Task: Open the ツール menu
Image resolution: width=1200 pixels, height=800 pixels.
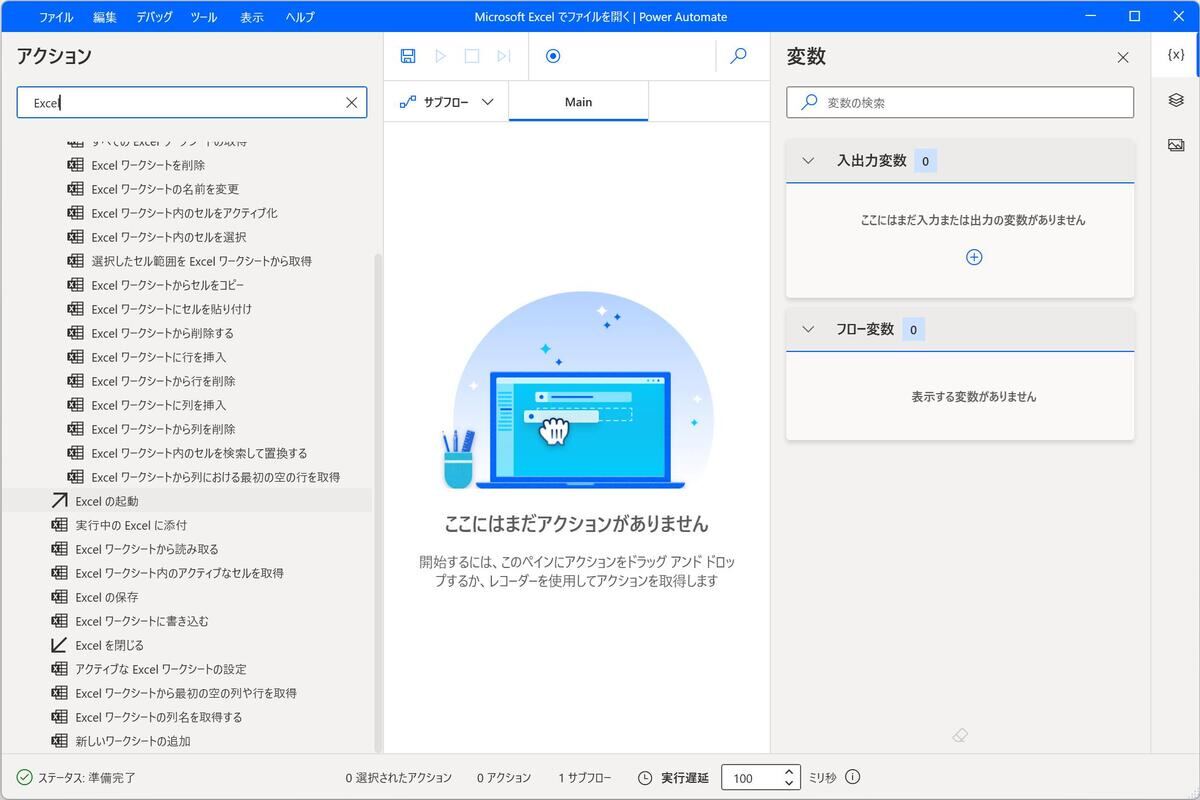Action: (203, 17)
